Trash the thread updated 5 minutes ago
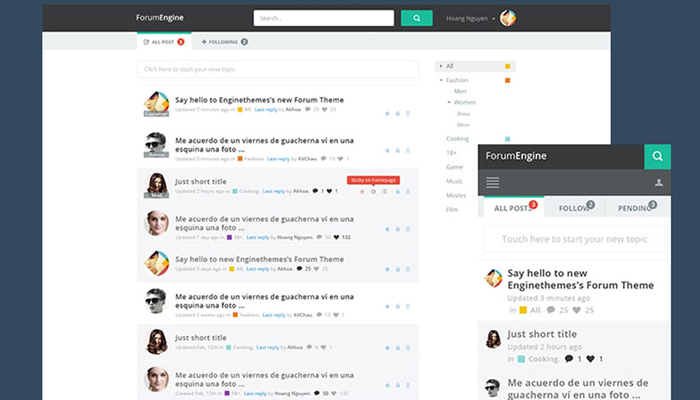700x400 pixels. tap(408, 150)
